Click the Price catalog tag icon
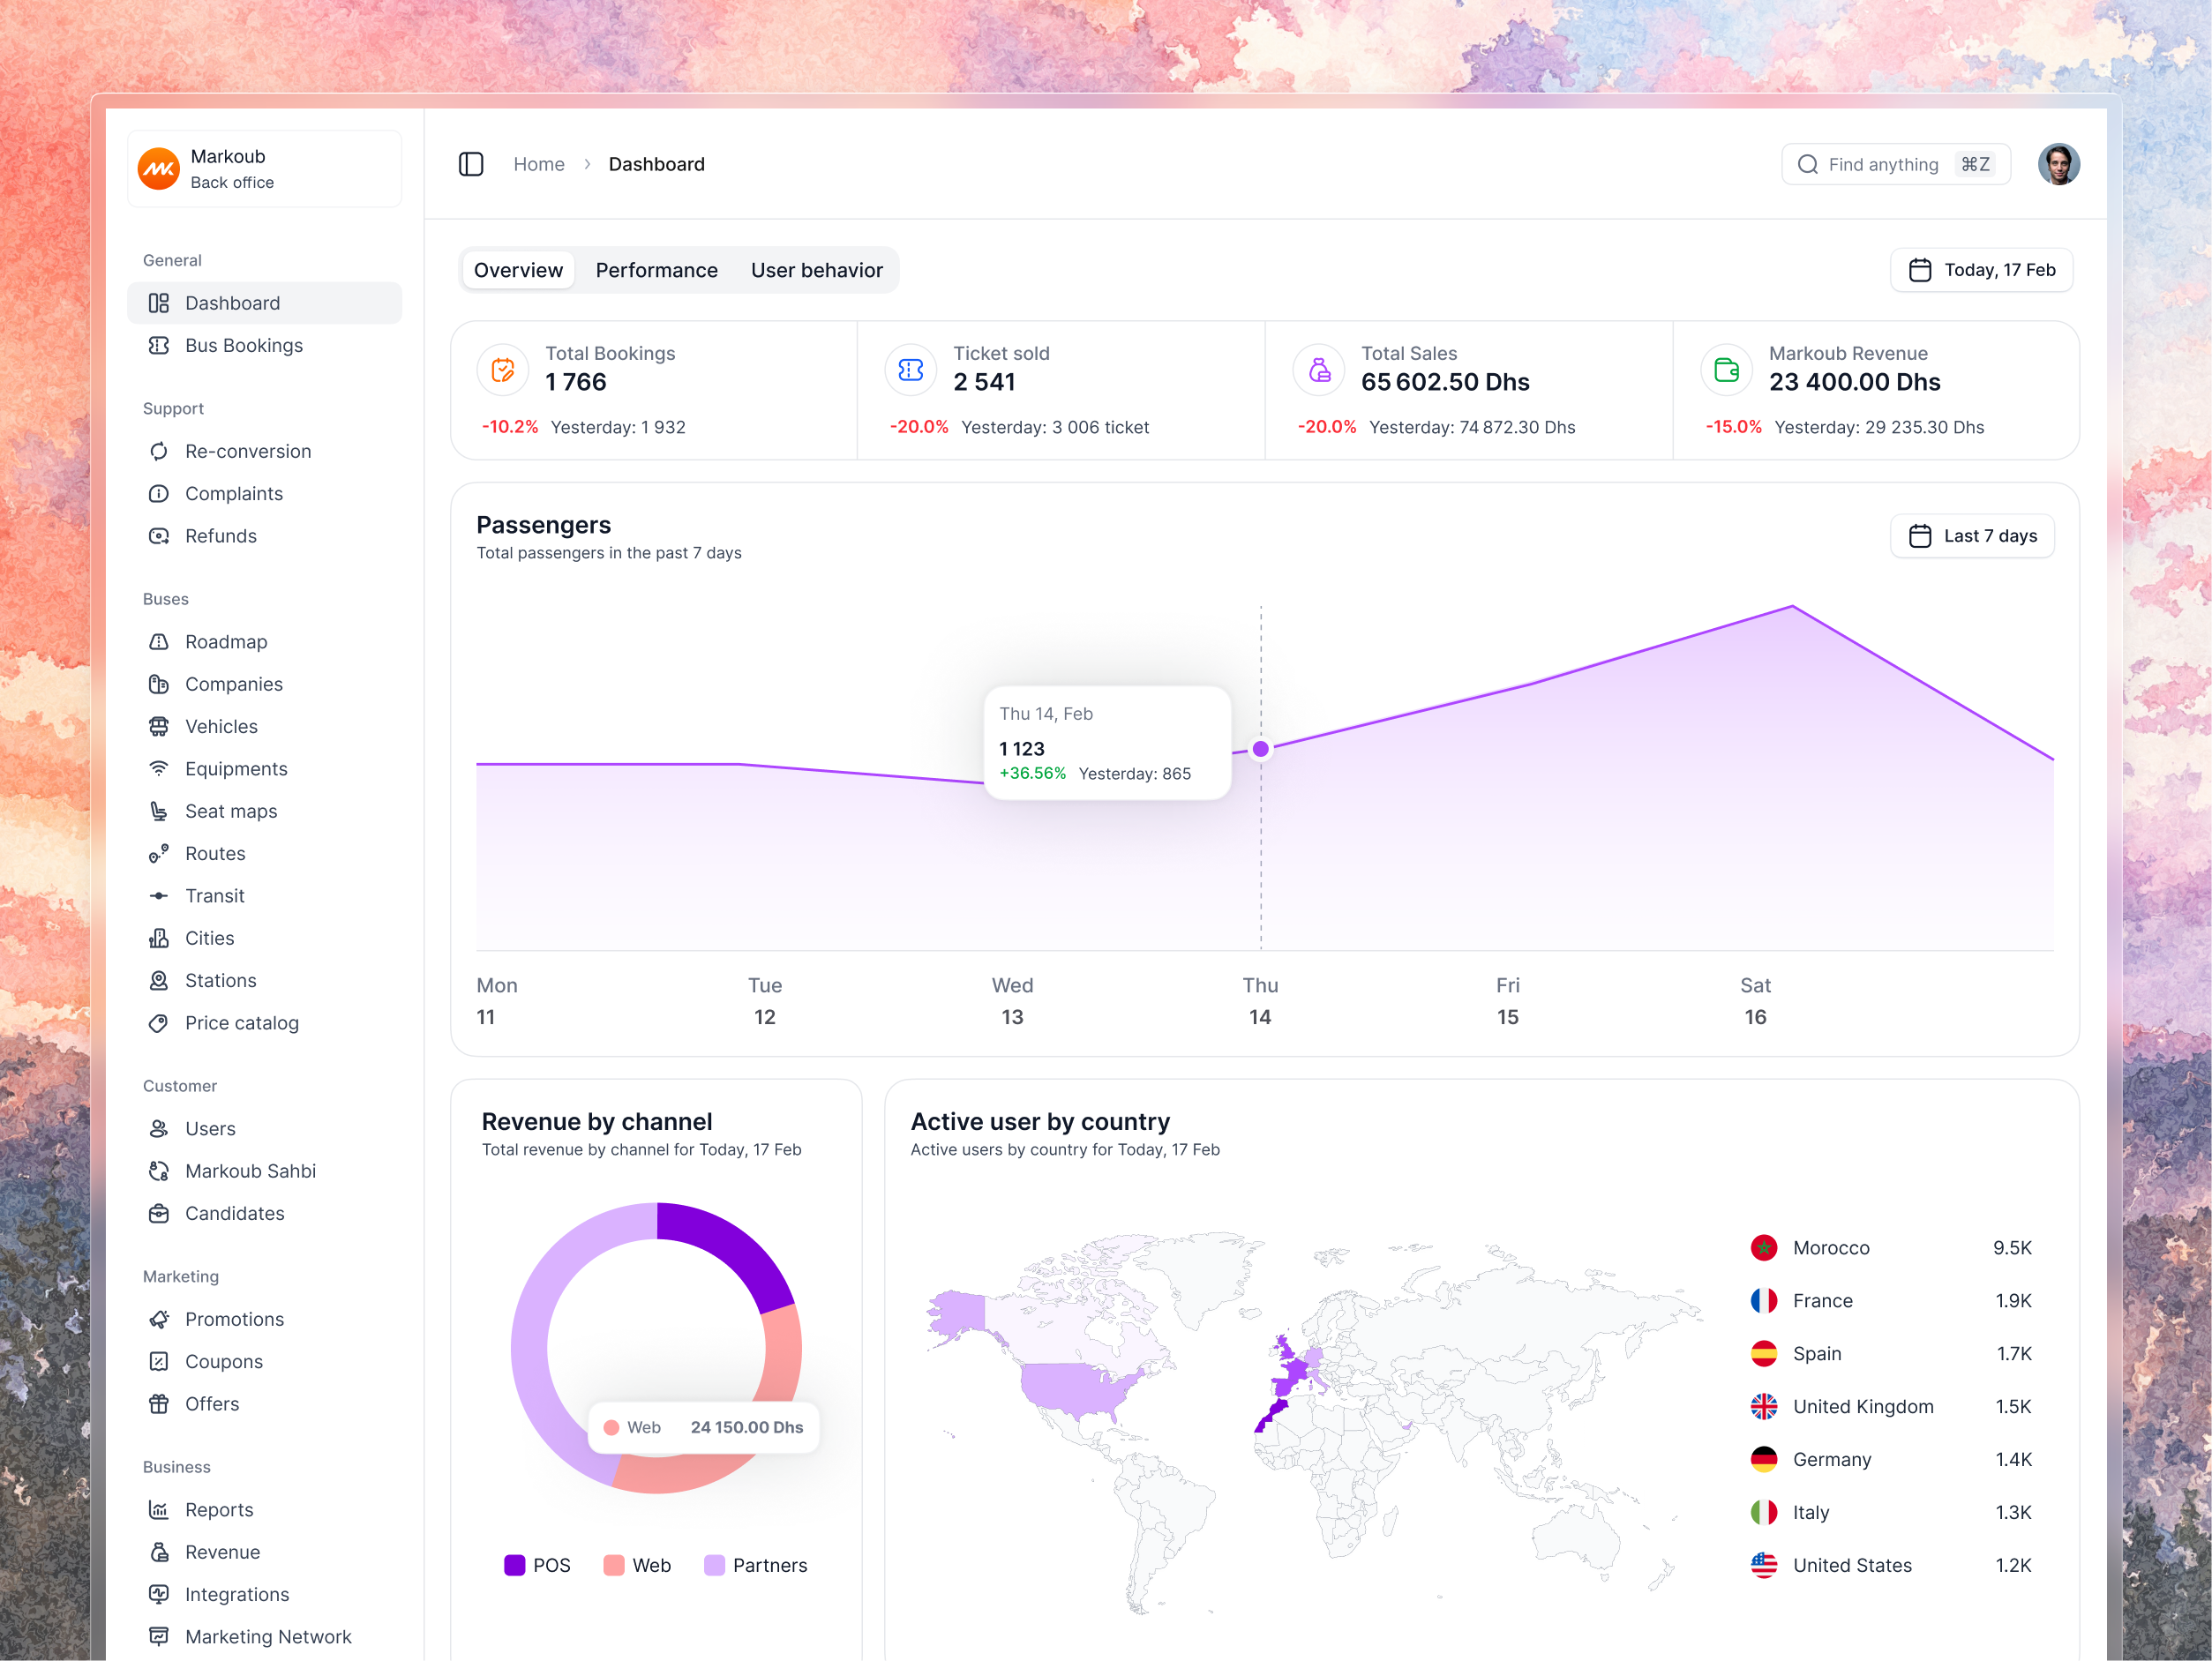The image size is (2212, 1661). [x=159, y=1023]
